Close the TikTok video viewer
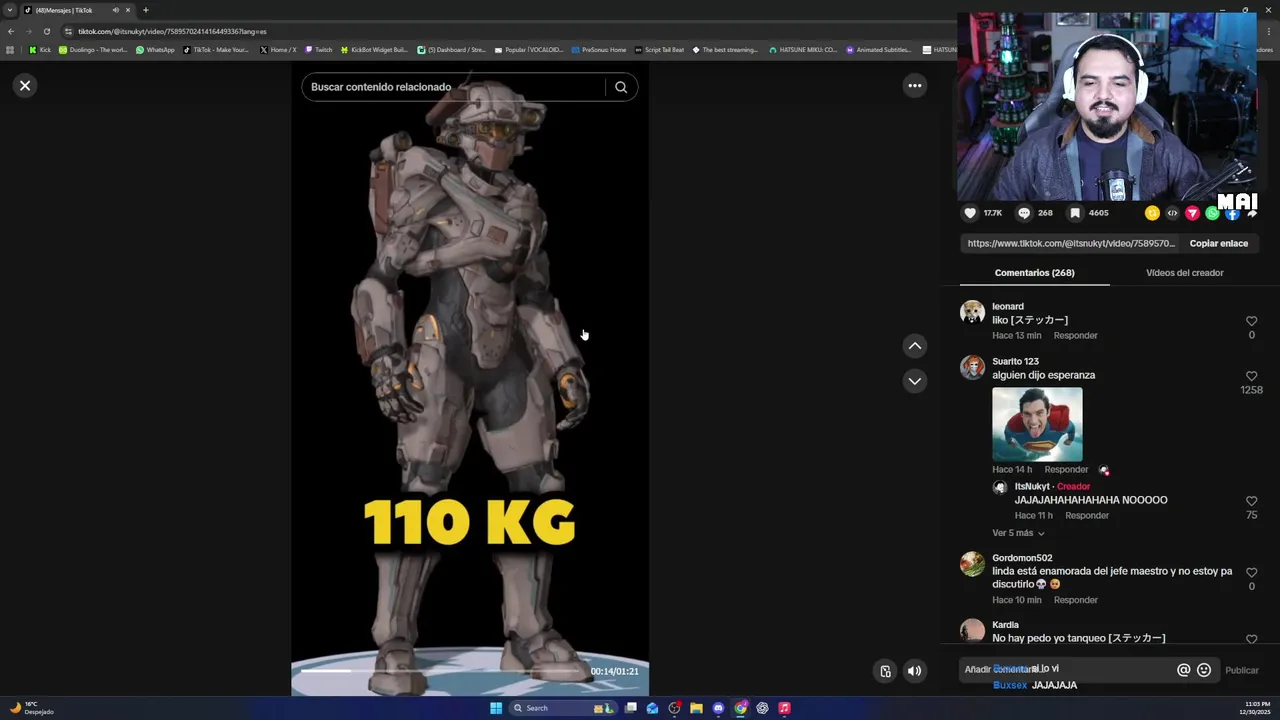This screenshot has width=1280, height=720. (x=25, y=86)
